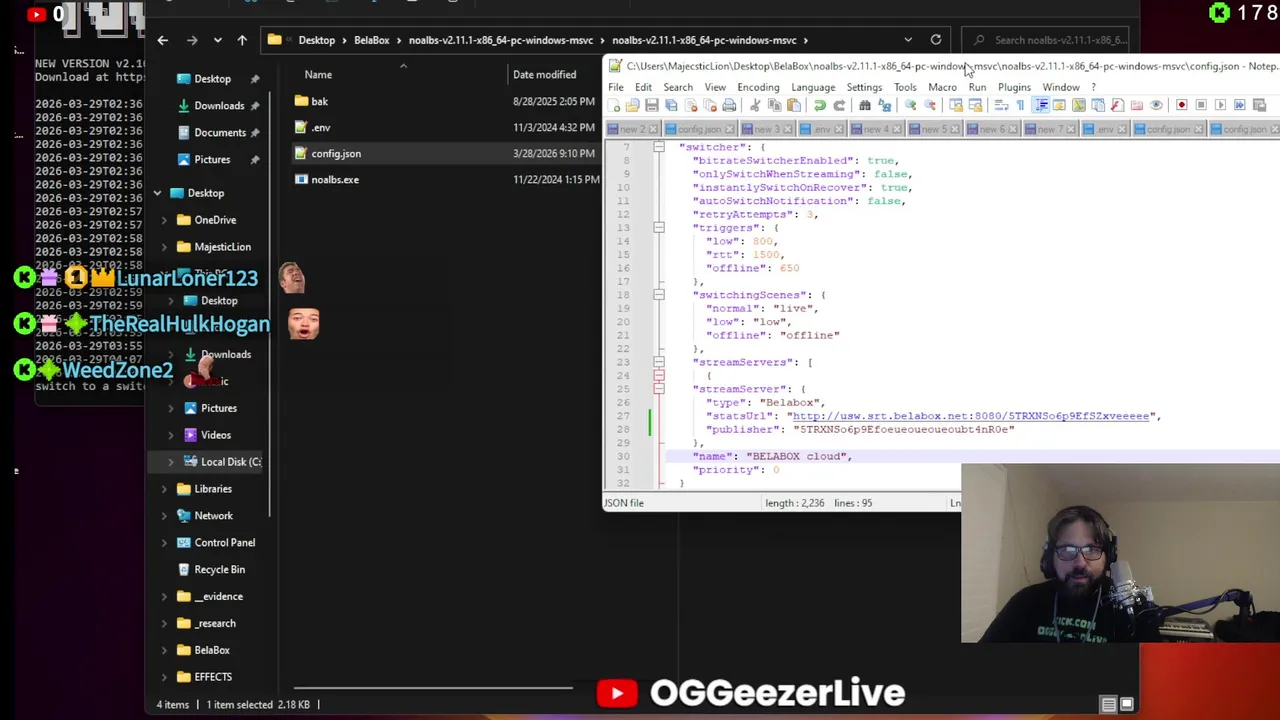This screenshot has width=1280, height=720.
Task: Open the Language menu
Action: pyautogui.click(x=813, y=87)
